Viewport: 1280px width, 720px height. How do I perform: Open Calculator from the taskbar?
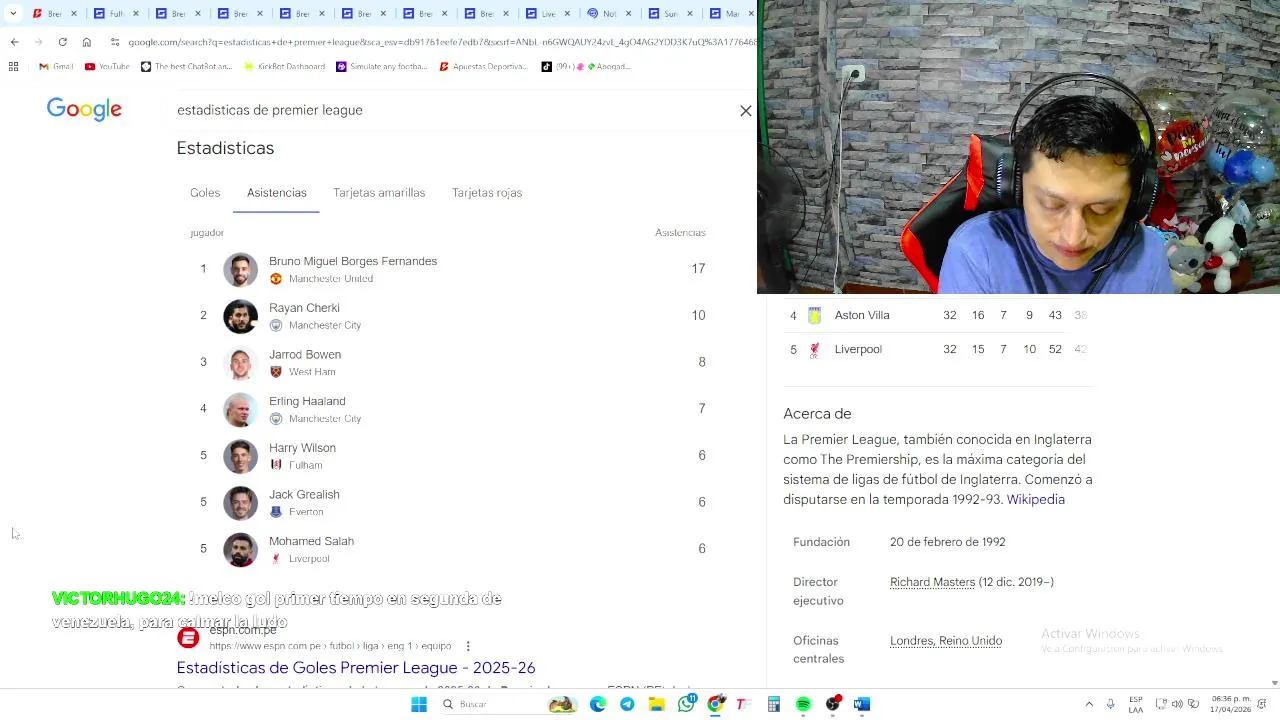tap(774, 704)
